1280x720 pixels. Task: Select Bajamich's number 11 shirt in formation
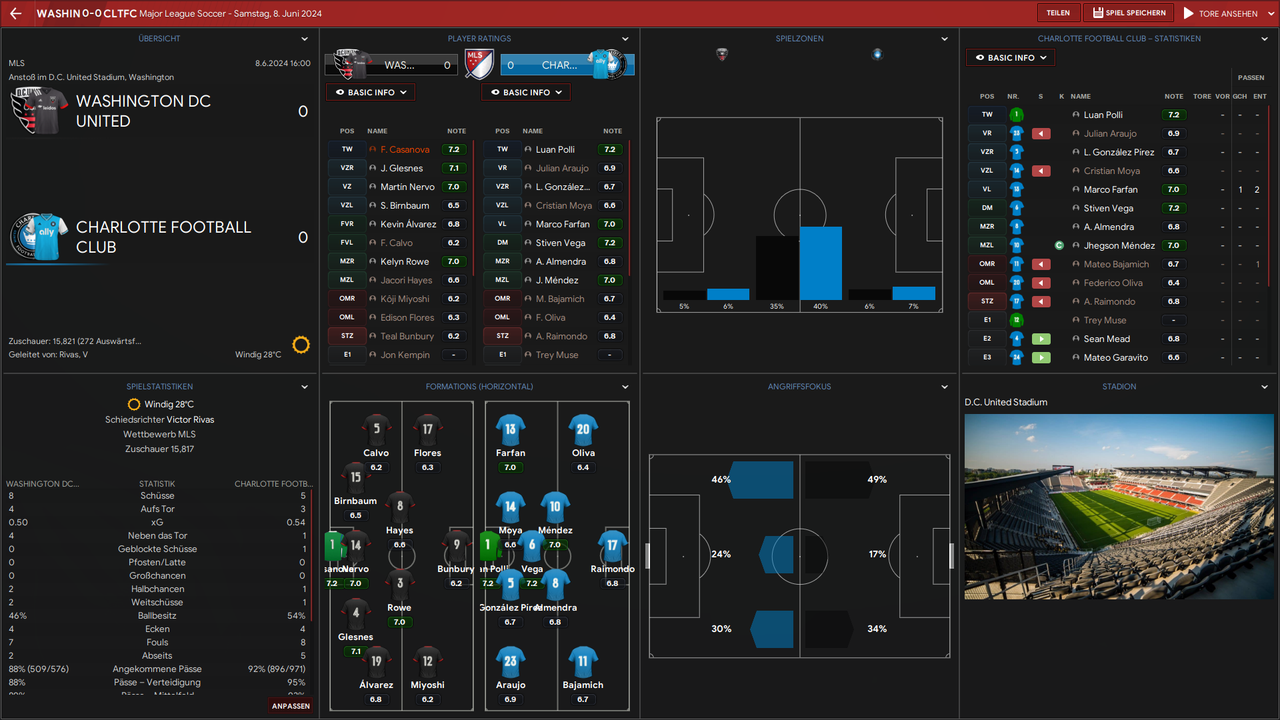coord(583,662)
